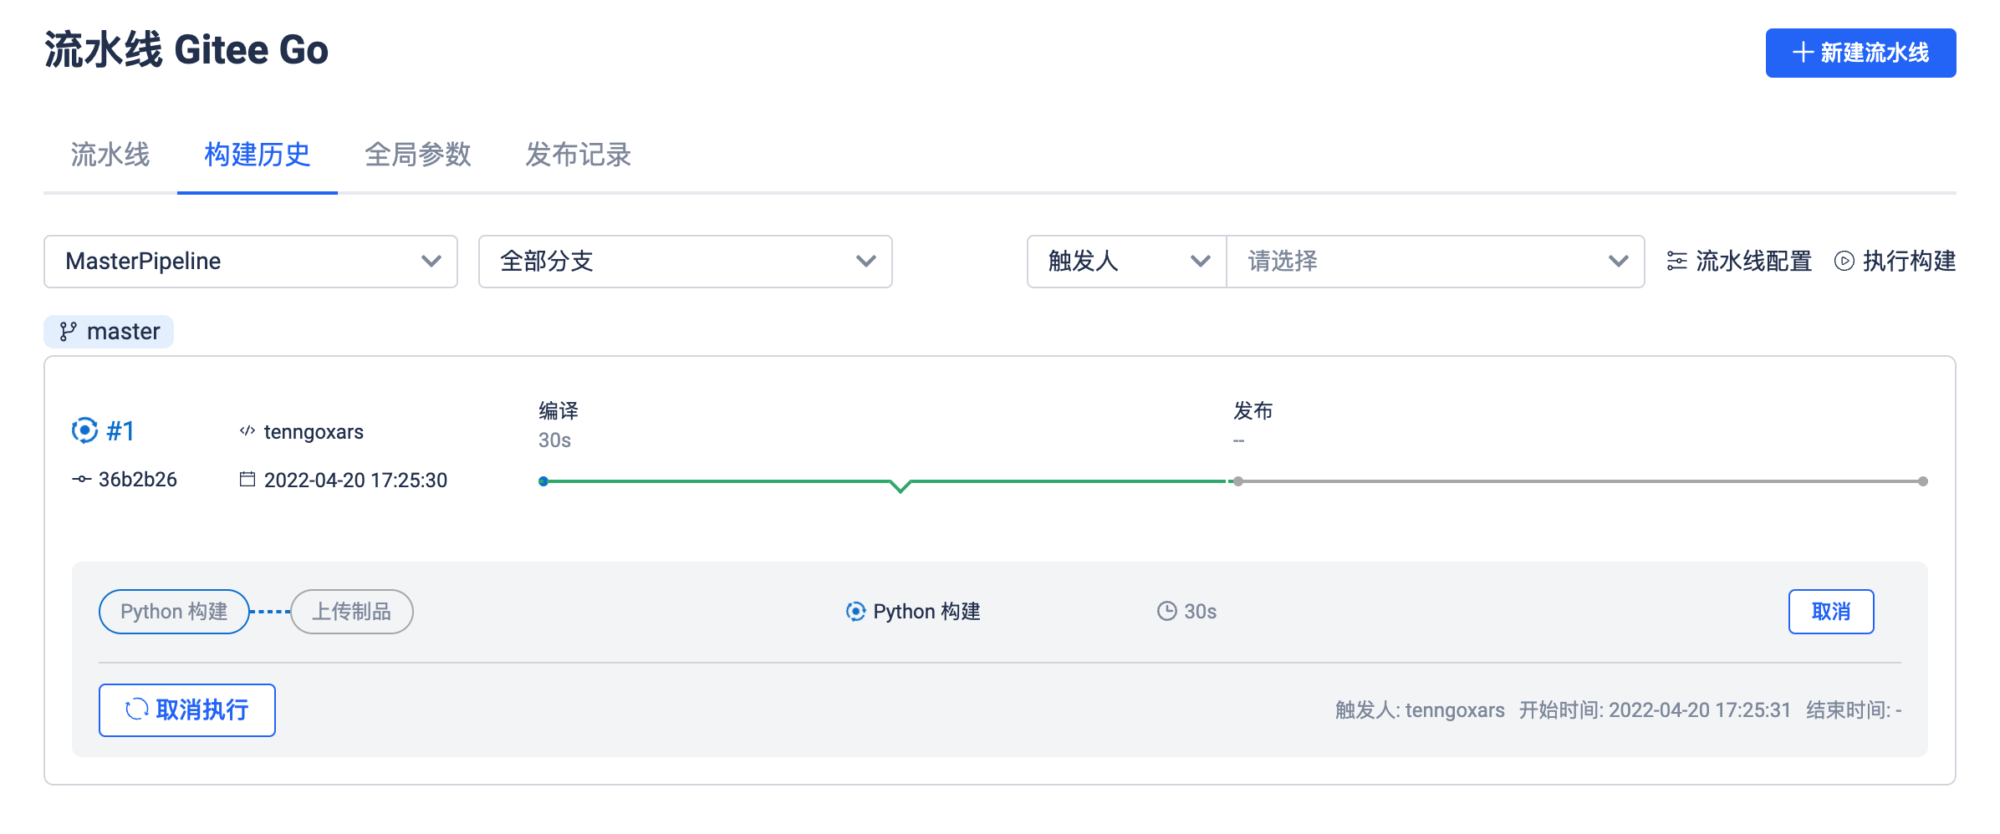Click the 发布 stage marker on timeline

tap(1238, 481)
